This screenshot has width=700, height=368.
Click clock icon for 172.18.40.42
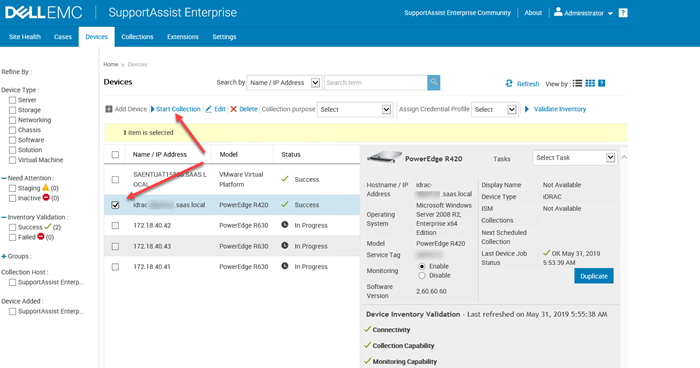[x=285, y=225]
